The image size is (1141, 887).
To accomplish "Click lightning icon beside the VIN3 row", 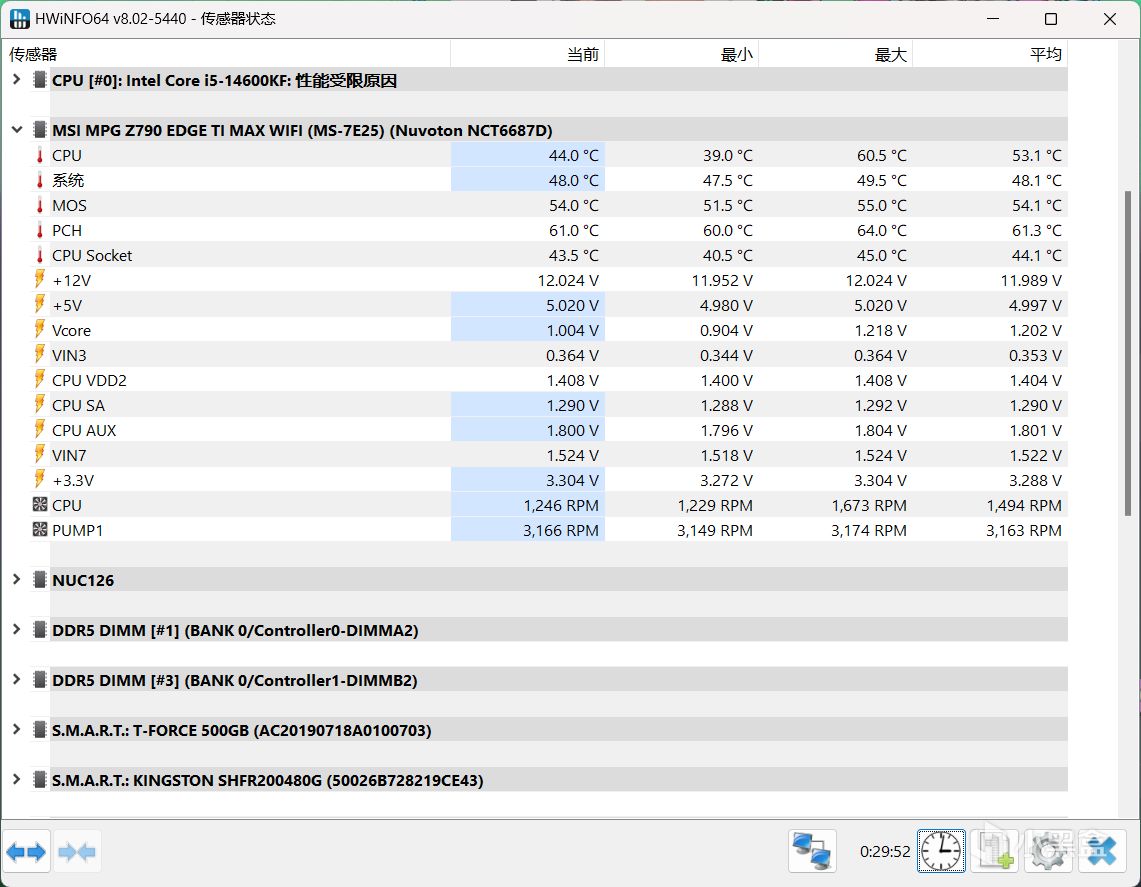I will click(40, 354).
